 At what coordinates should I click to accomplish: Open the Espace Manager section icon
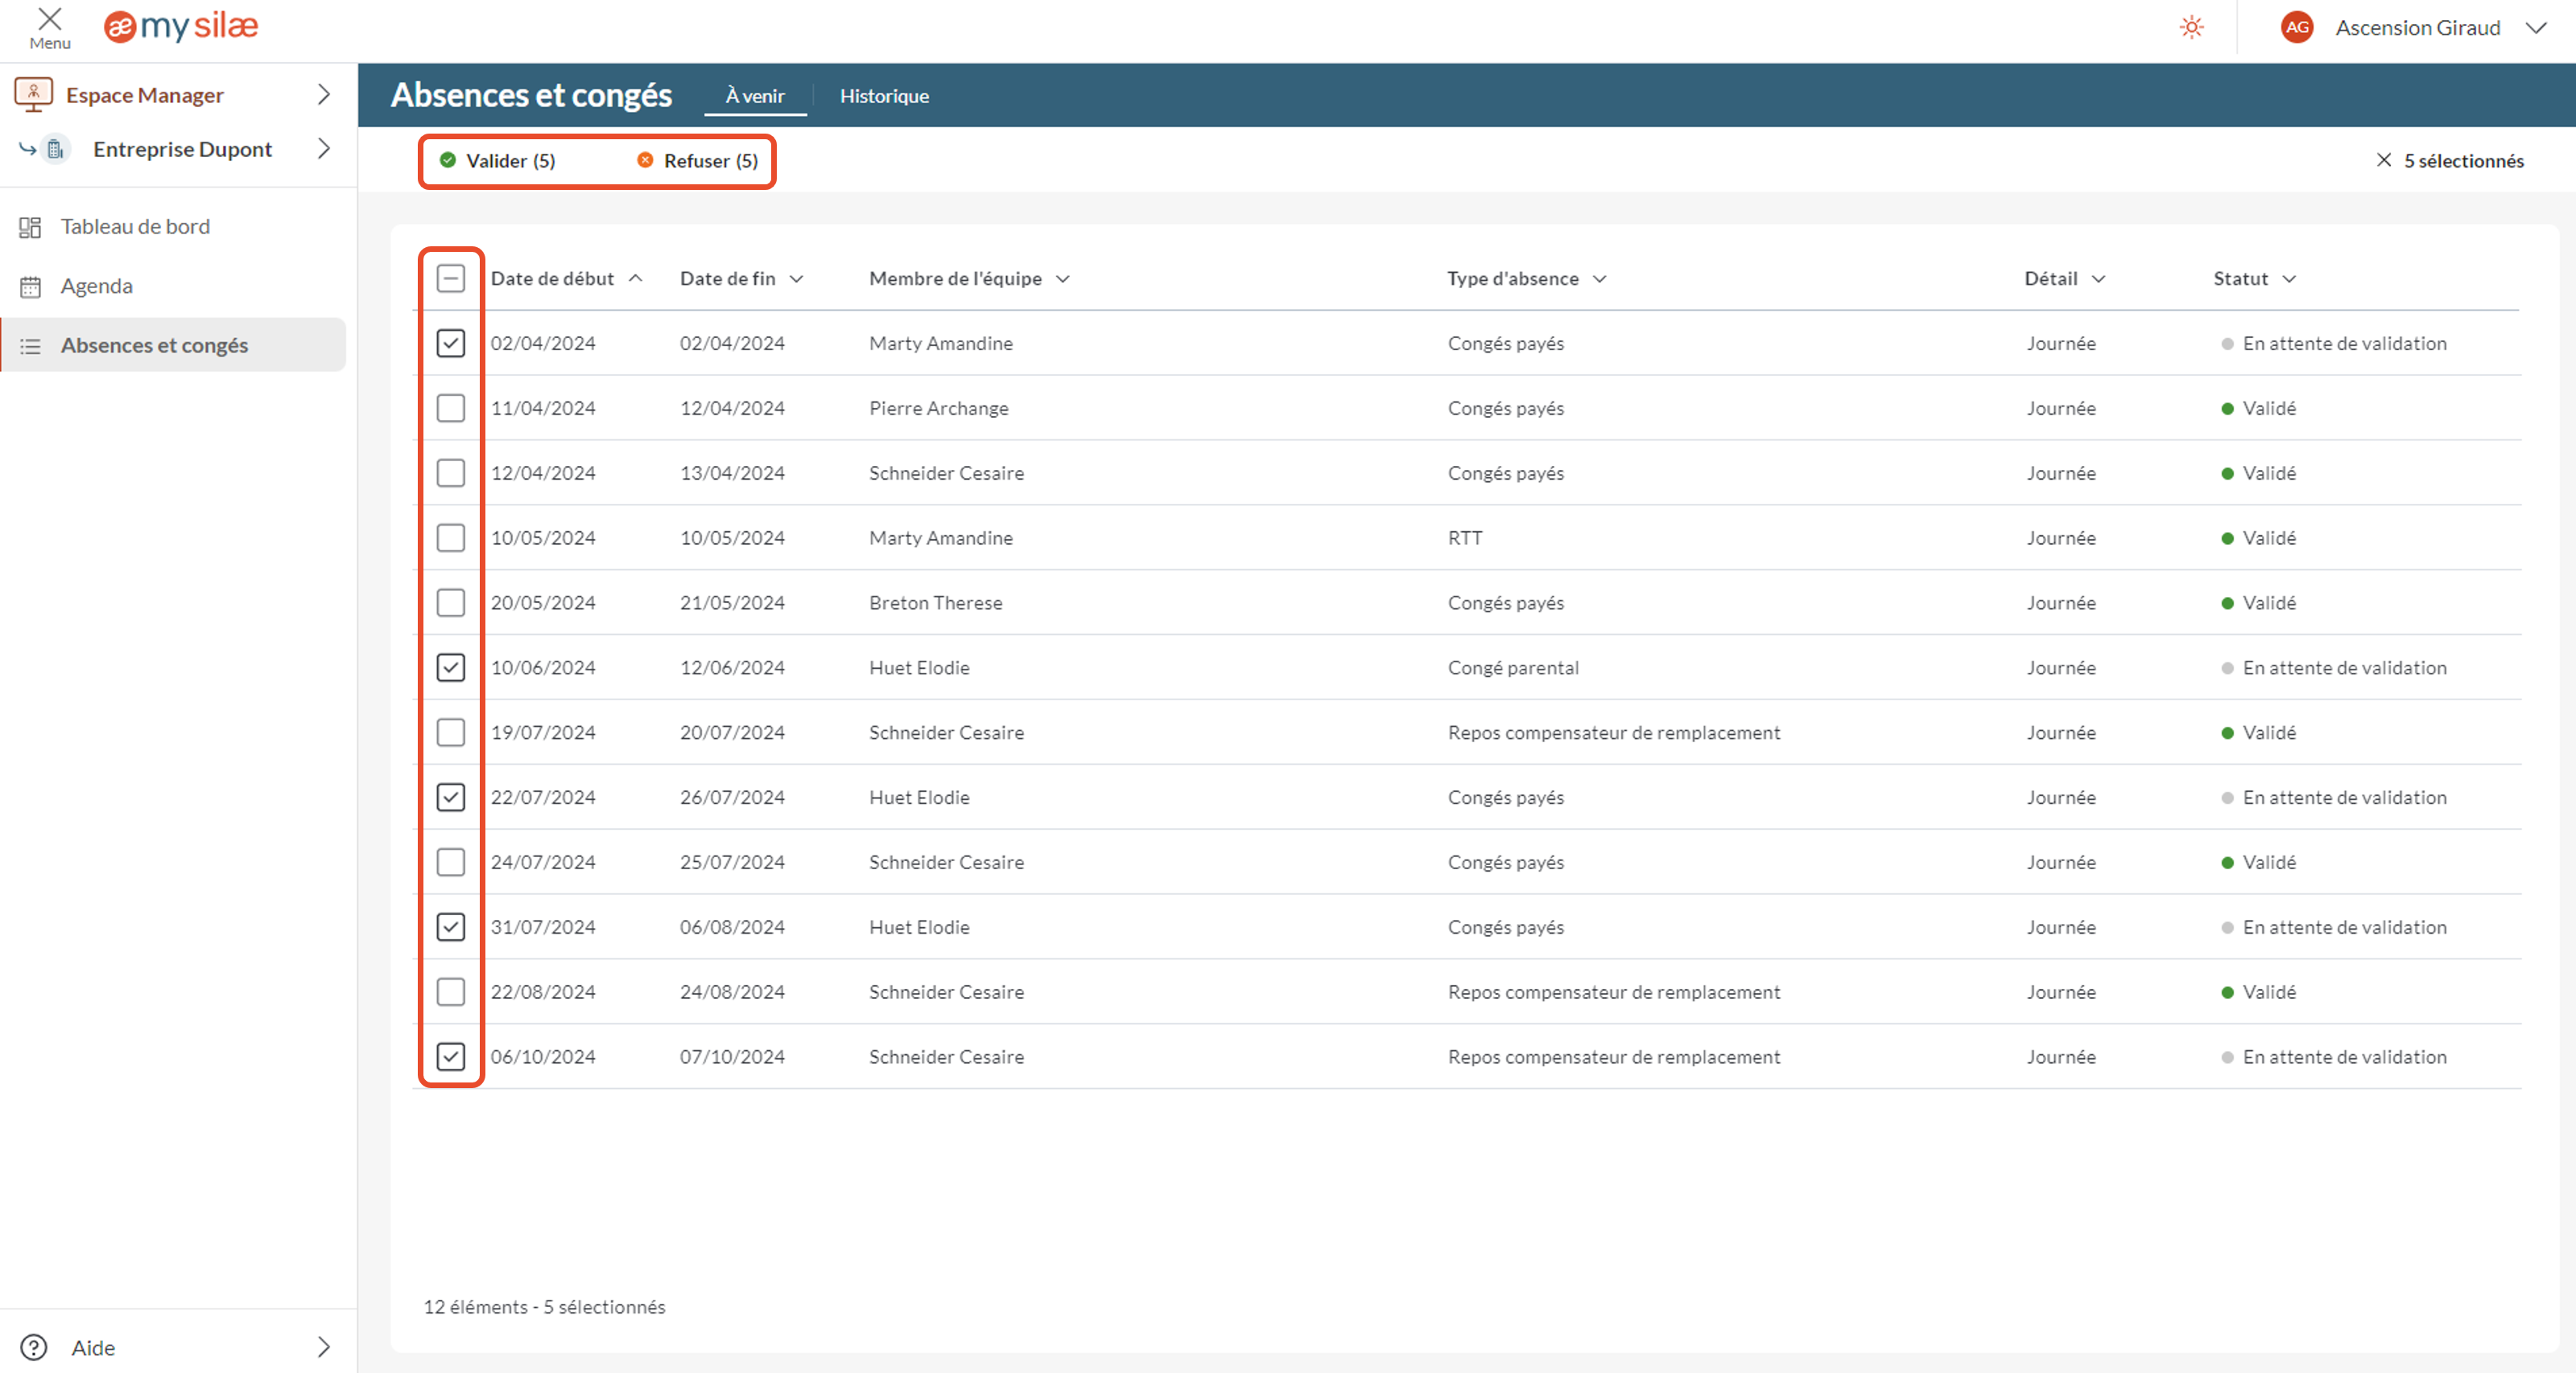[x=34, y=94]
